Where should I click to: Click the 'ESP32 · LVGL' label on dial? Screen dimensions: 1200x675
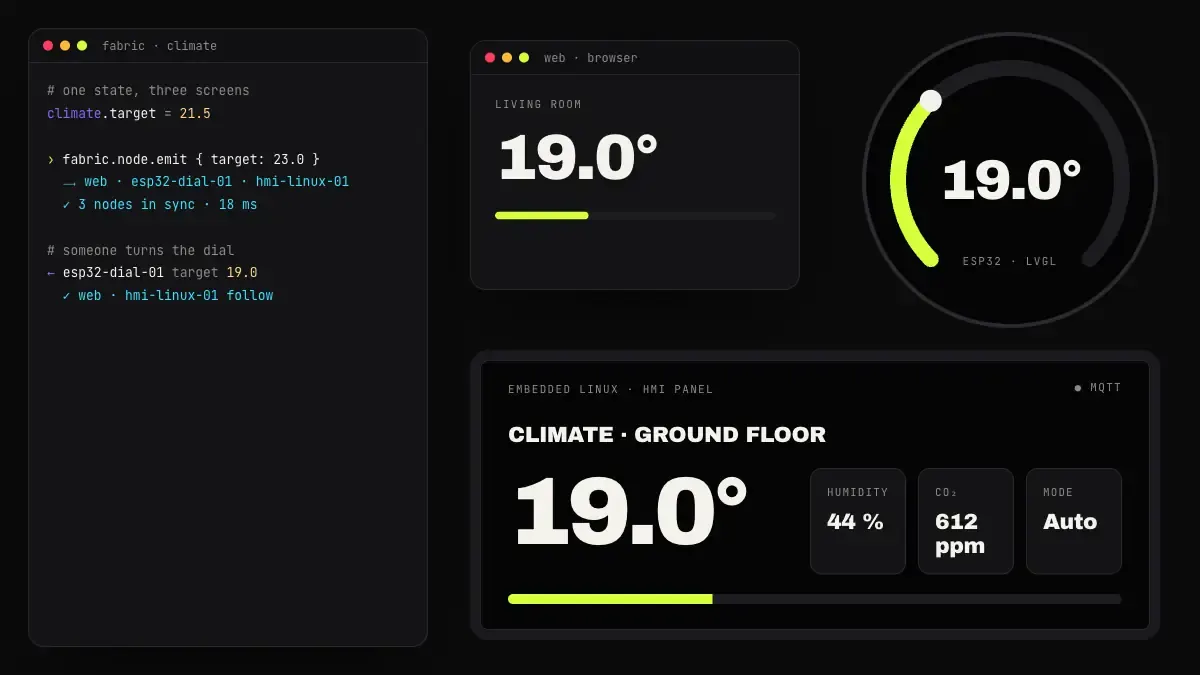(x=1010, y=261)
